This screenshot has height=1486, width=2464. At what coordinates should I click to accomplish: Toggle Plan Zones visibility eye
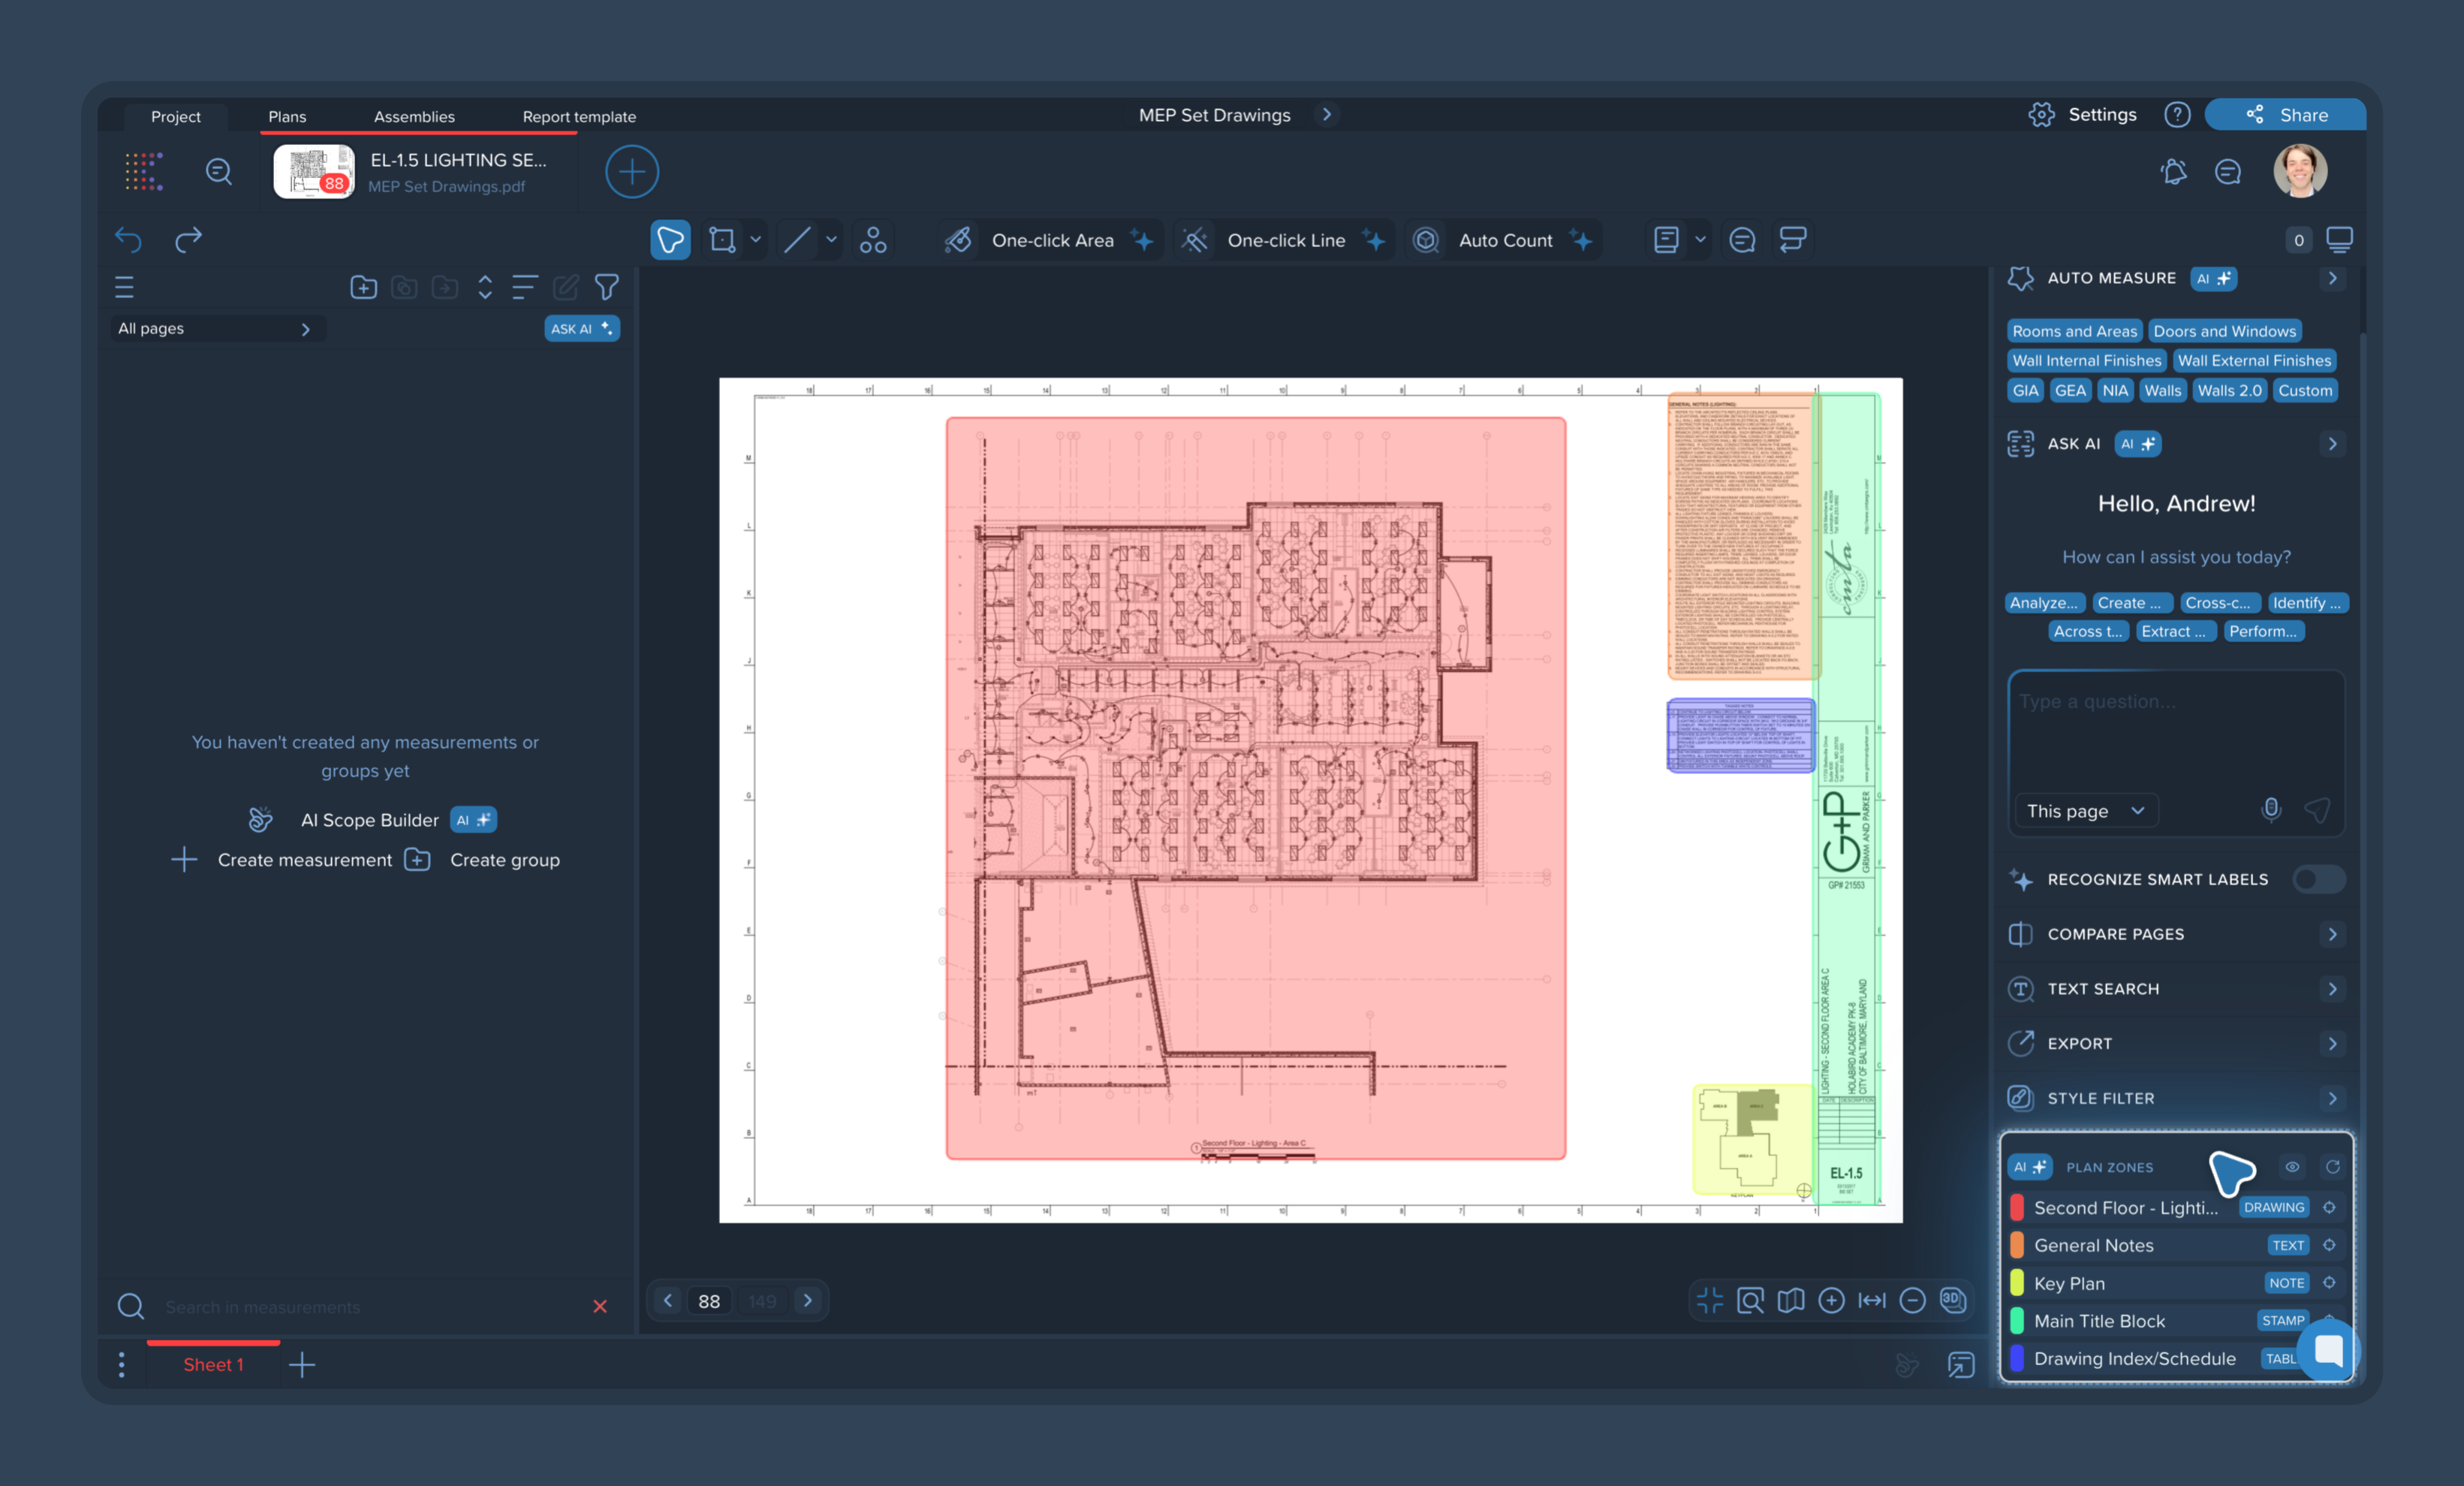(x=2292, y=1167)
